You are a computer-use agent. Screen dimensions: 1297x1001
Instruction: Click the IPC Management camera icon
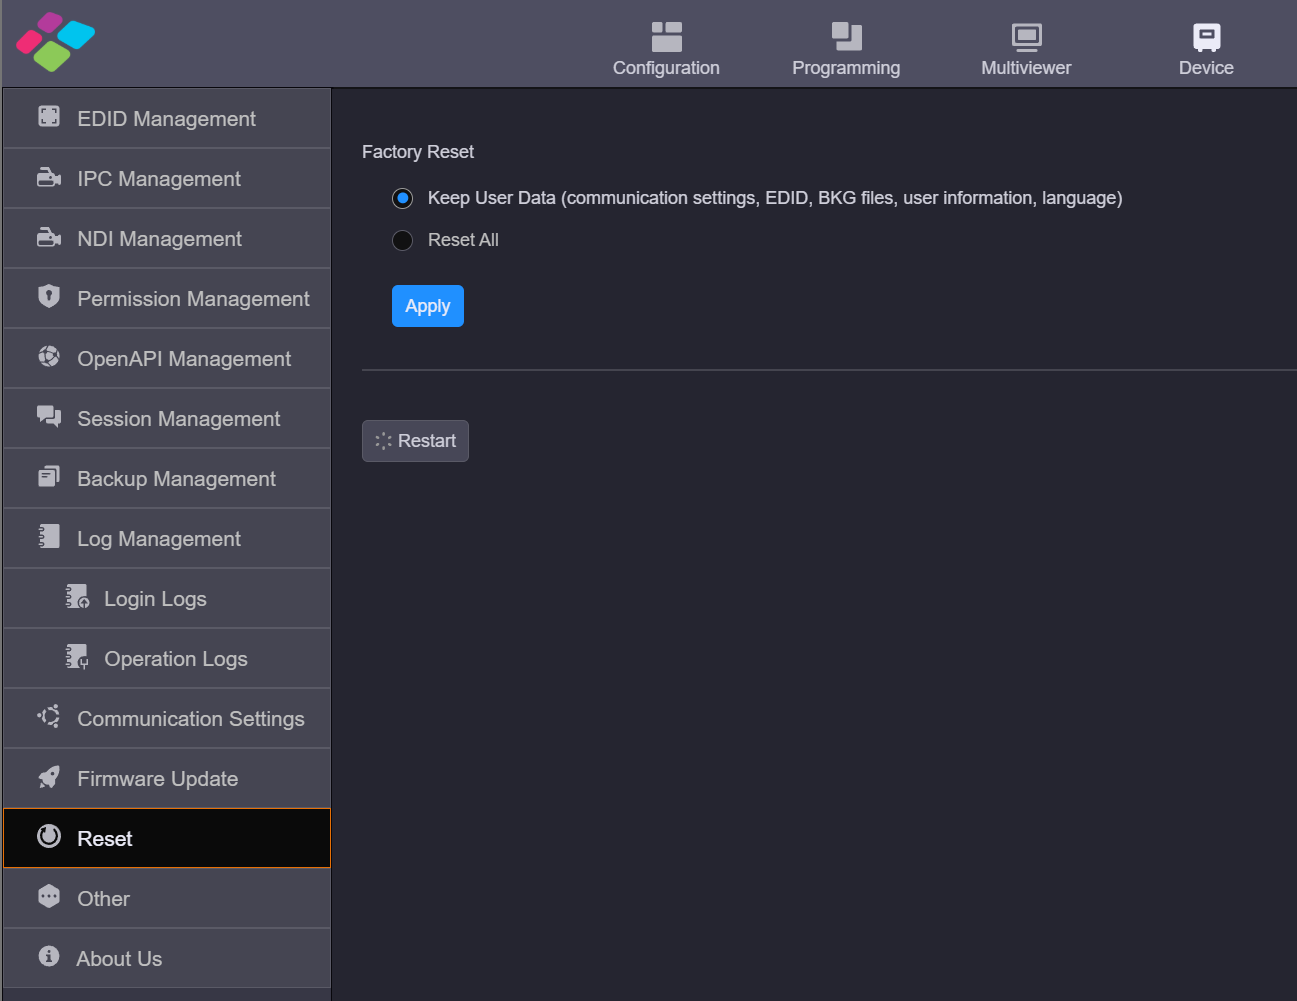click(49, 178)
